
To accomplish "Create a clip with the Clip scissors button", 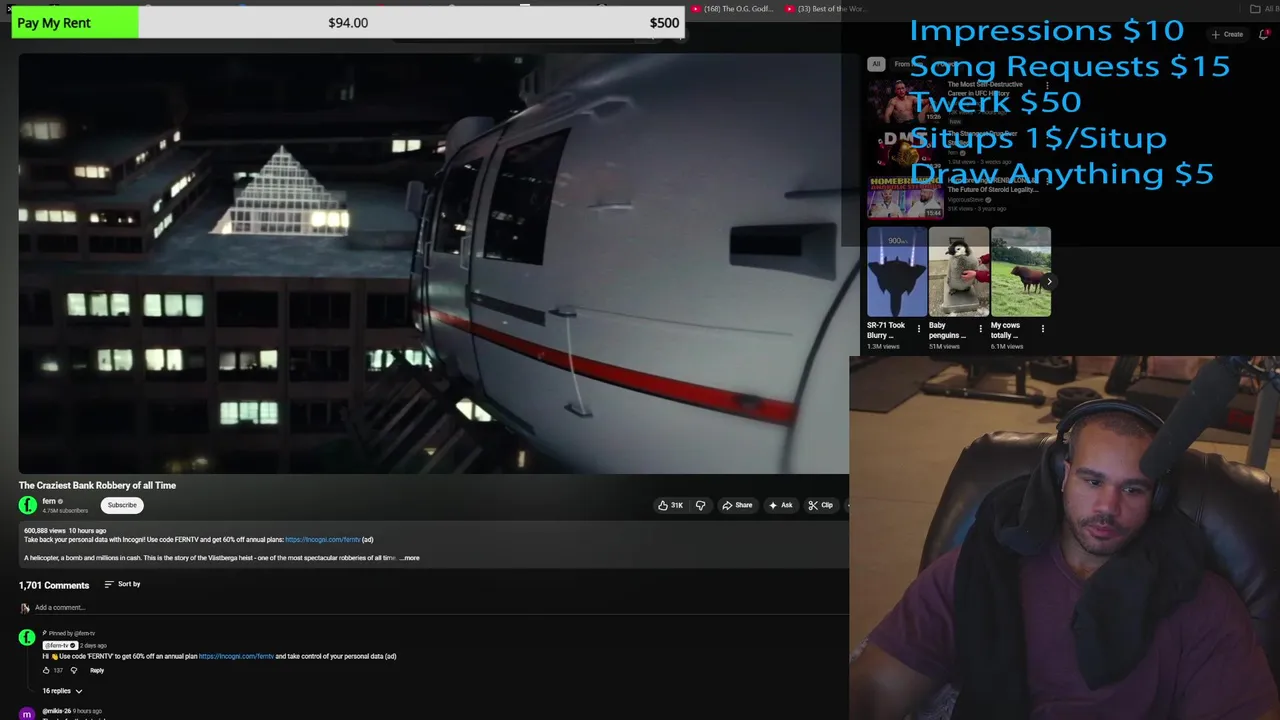I will coord(820,505).
